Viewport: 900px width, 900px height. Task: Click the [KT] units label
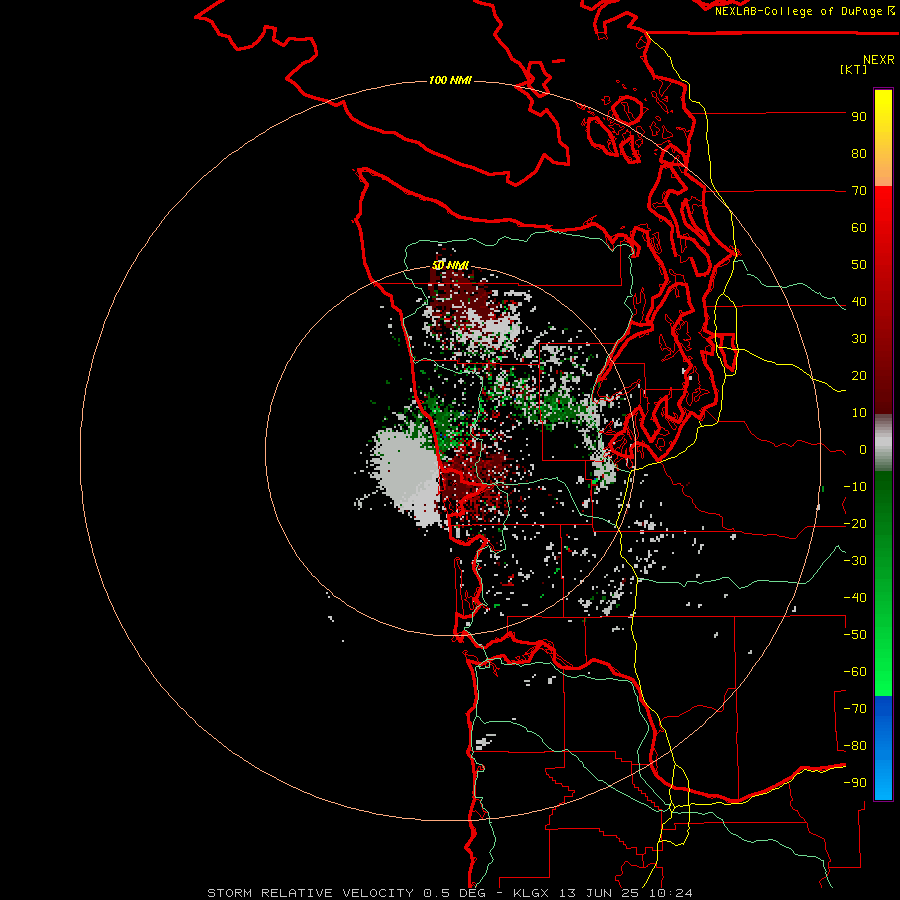coord(854,69)
